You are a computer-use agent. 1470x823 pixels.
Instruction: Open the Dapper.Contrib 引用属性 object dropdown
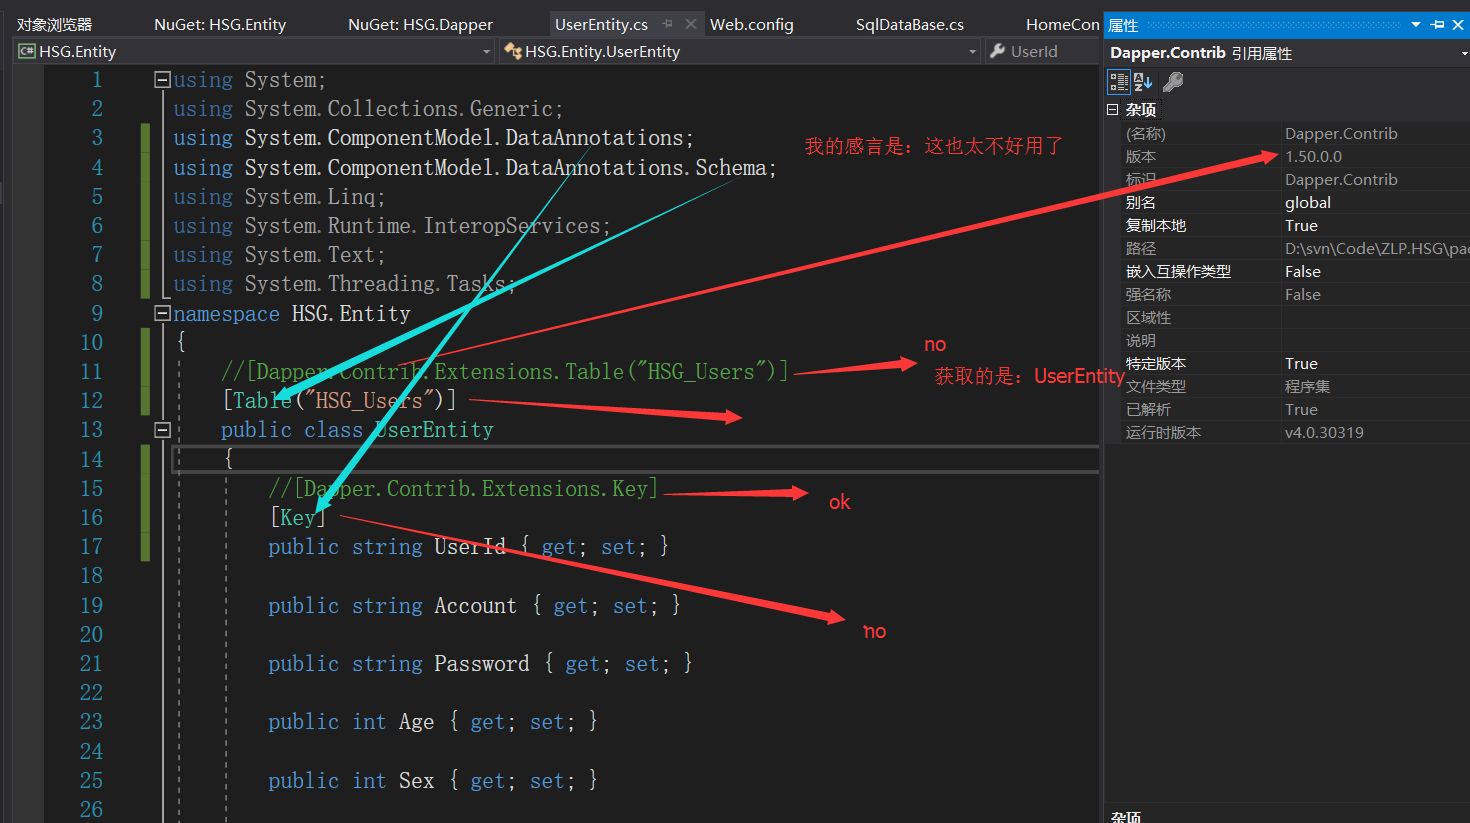pyautogui.click(x=1464, y=53)
